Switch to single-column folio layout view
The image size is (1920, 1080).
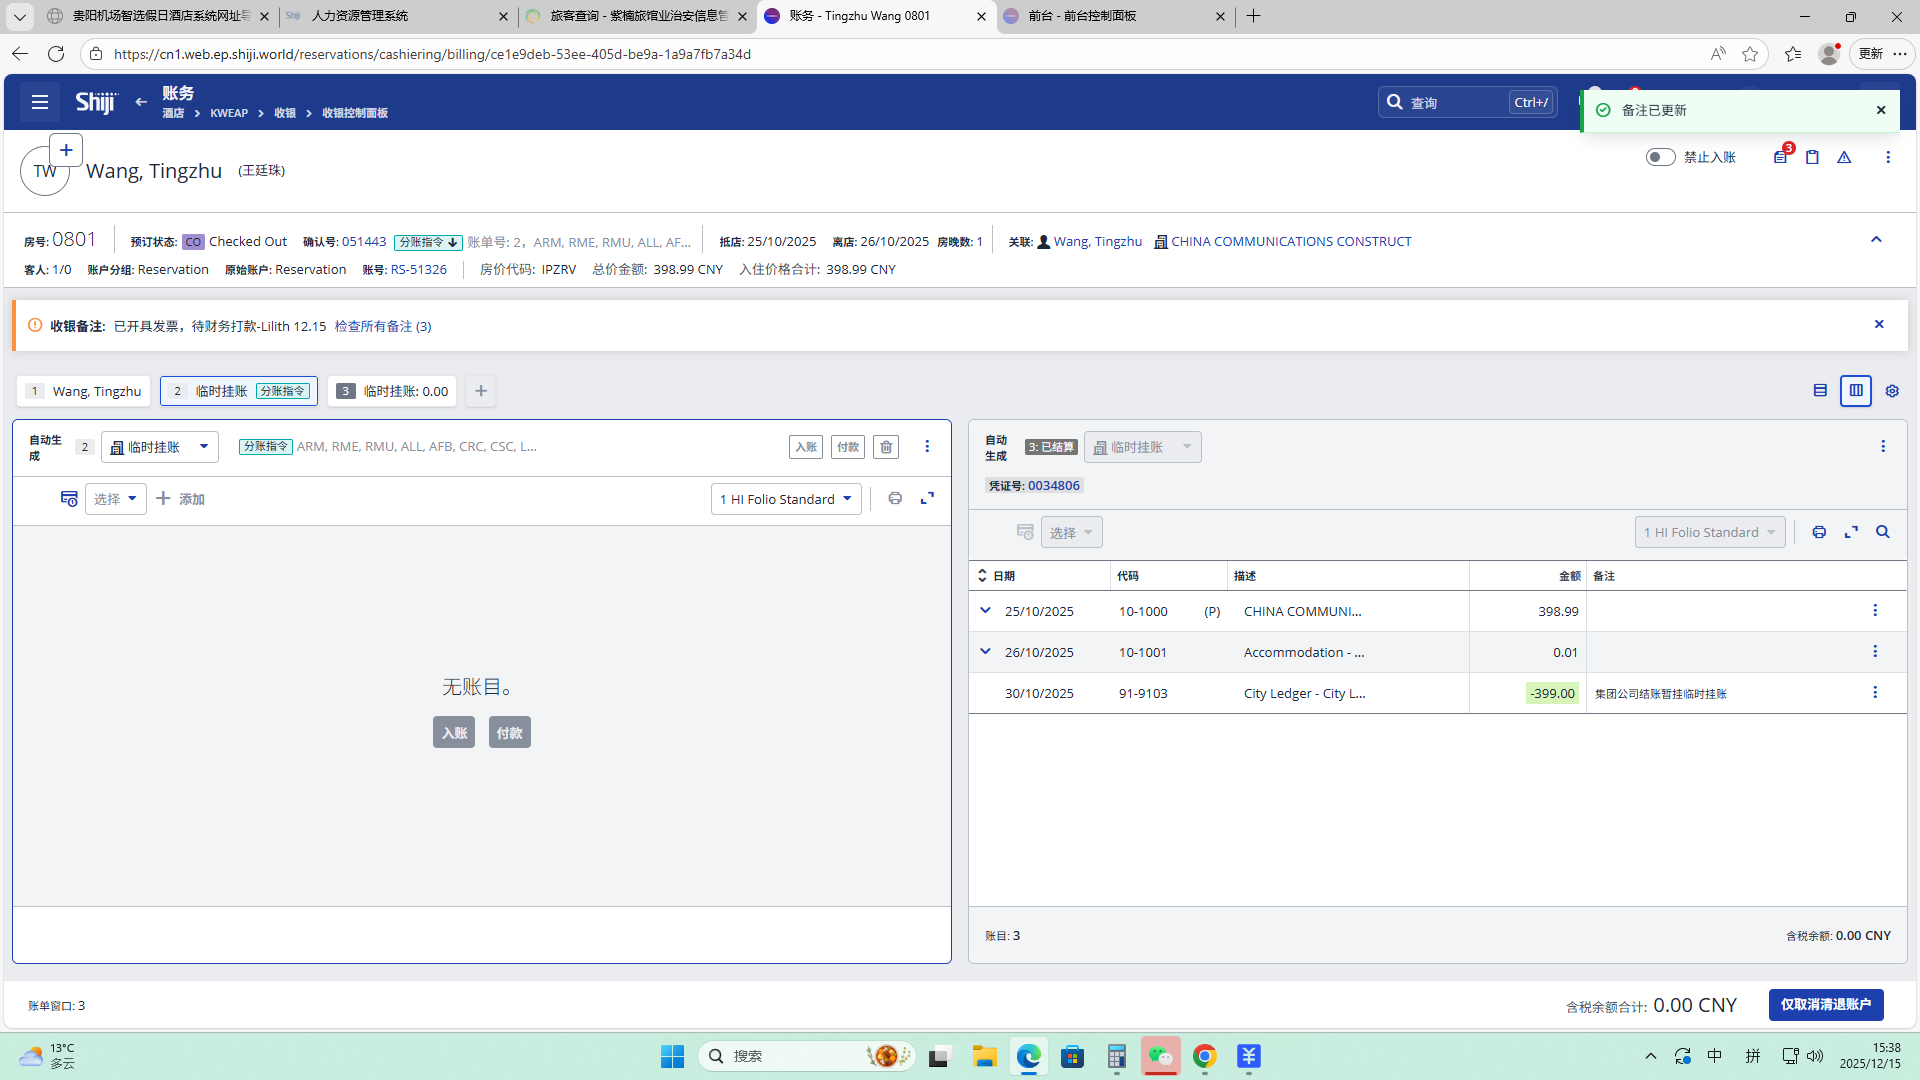click(1820, 391)
